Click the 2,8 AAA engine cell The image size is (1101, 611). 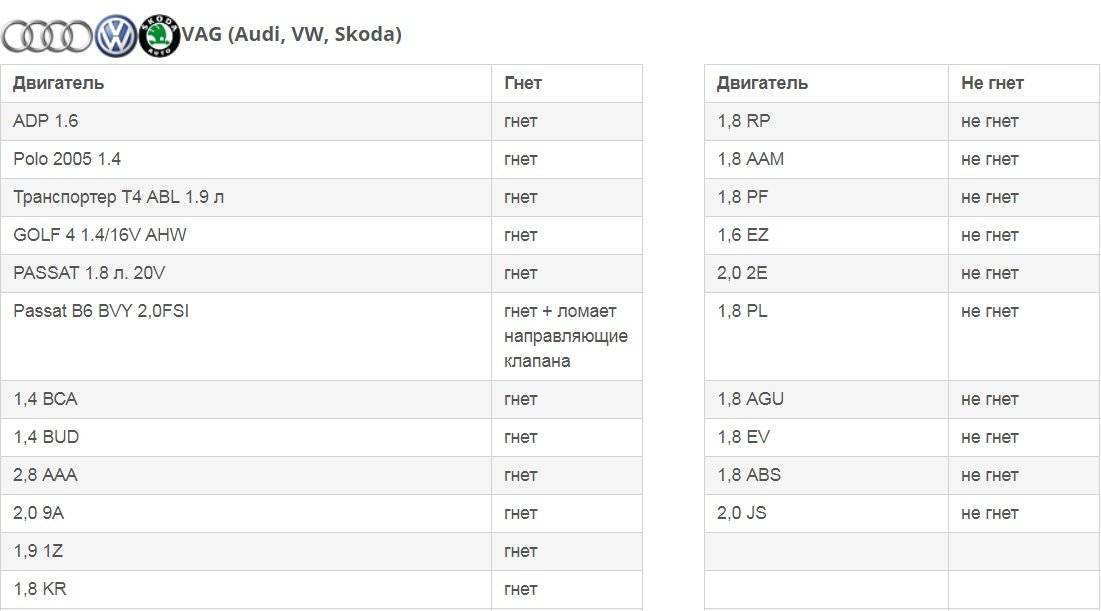pyautogui.click(x=246, y=475)
